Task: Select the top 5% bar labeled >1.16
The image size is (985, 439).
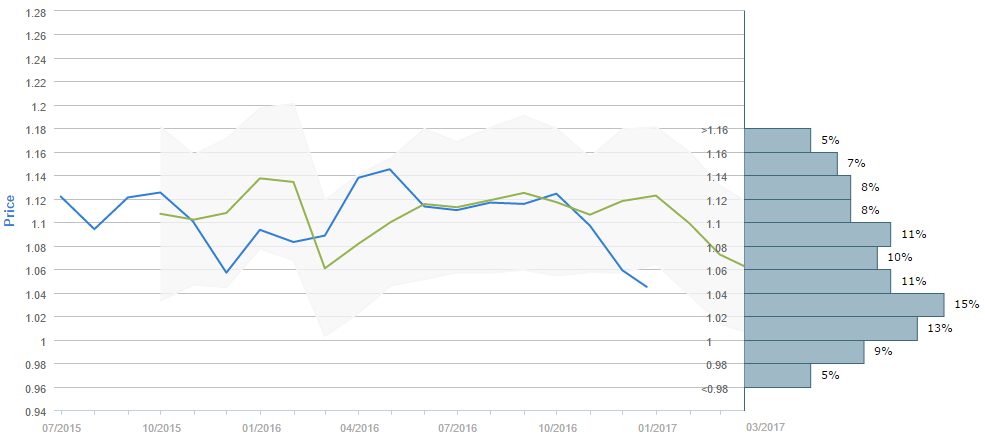Action: pos(777,140)
